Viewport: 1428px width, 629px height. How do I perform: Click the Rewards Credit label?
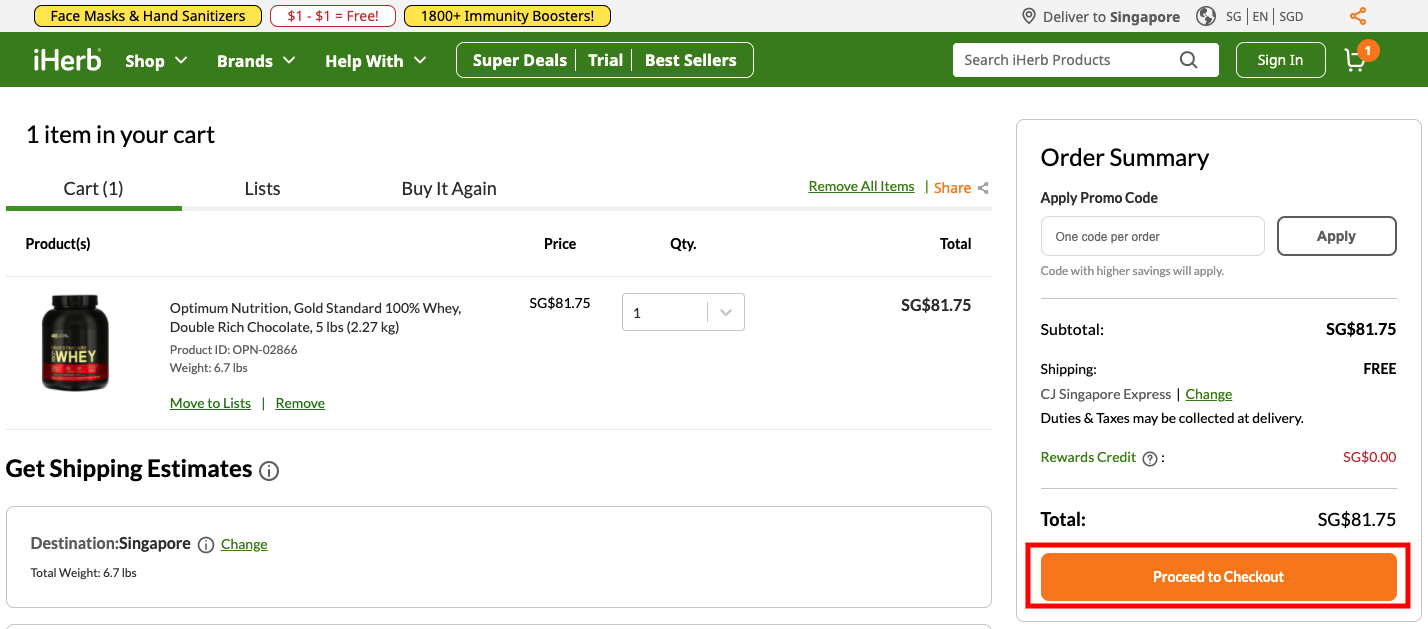coord(1088,457)
